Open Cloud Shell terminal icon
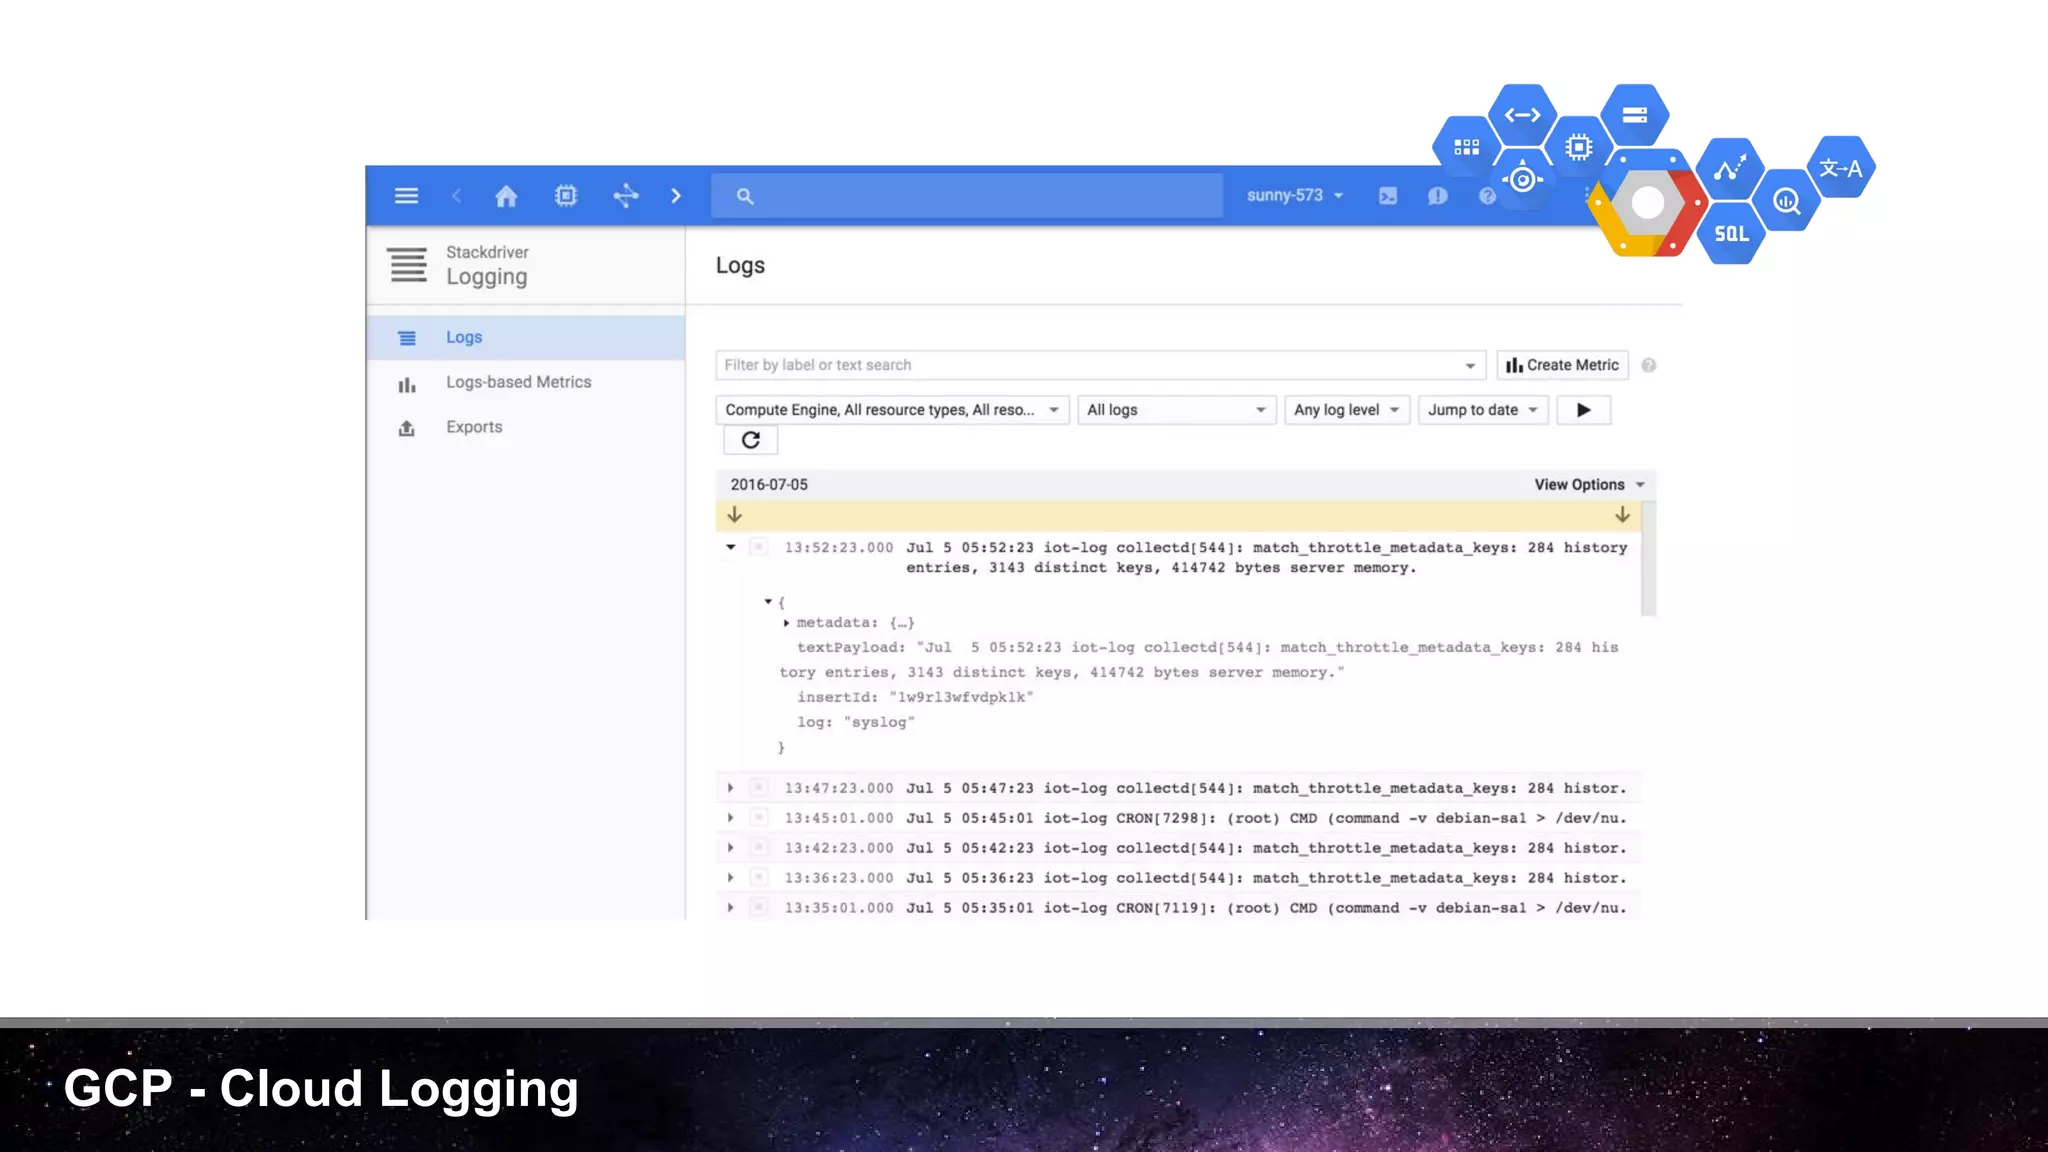 click(1388, 196)
